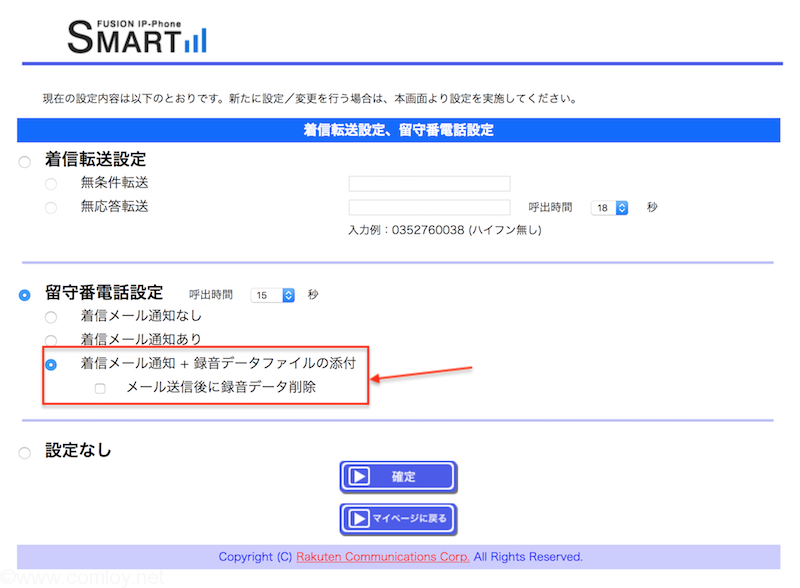Click the 着信転送設定、留守番電話設定 header text
Image resolution: width=800 pixels, height=588 pixels.
398,130
